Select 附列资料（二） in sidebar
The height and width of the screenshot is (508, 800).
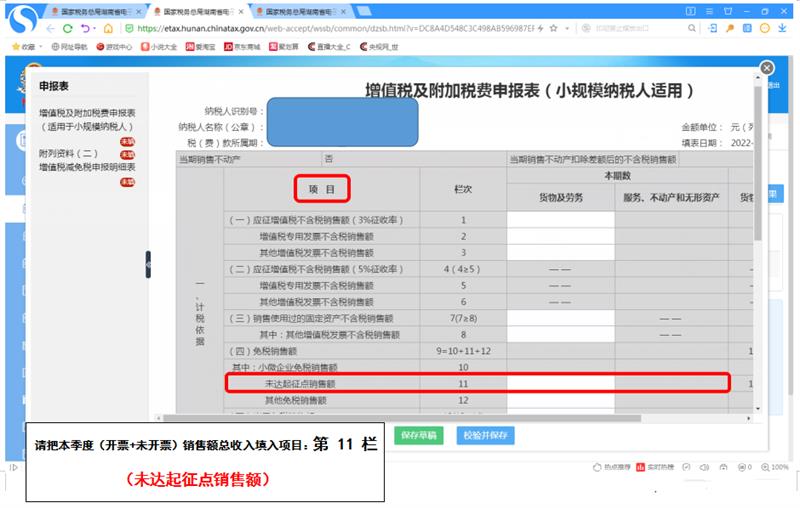click(67, 154)
